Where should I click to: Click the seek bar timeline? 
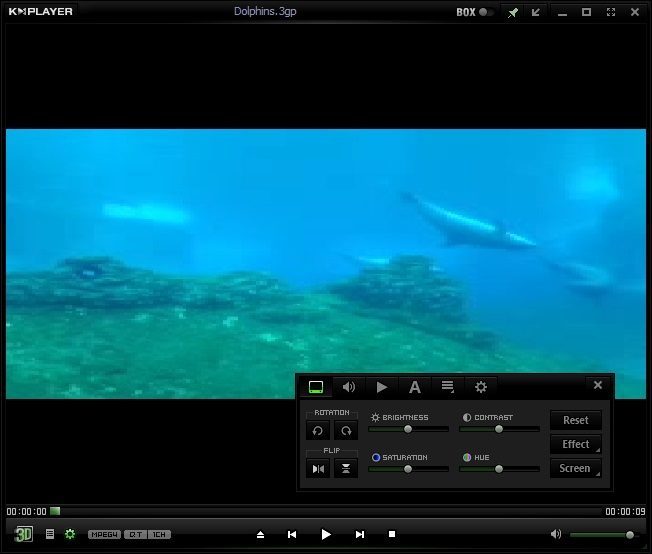325,511
